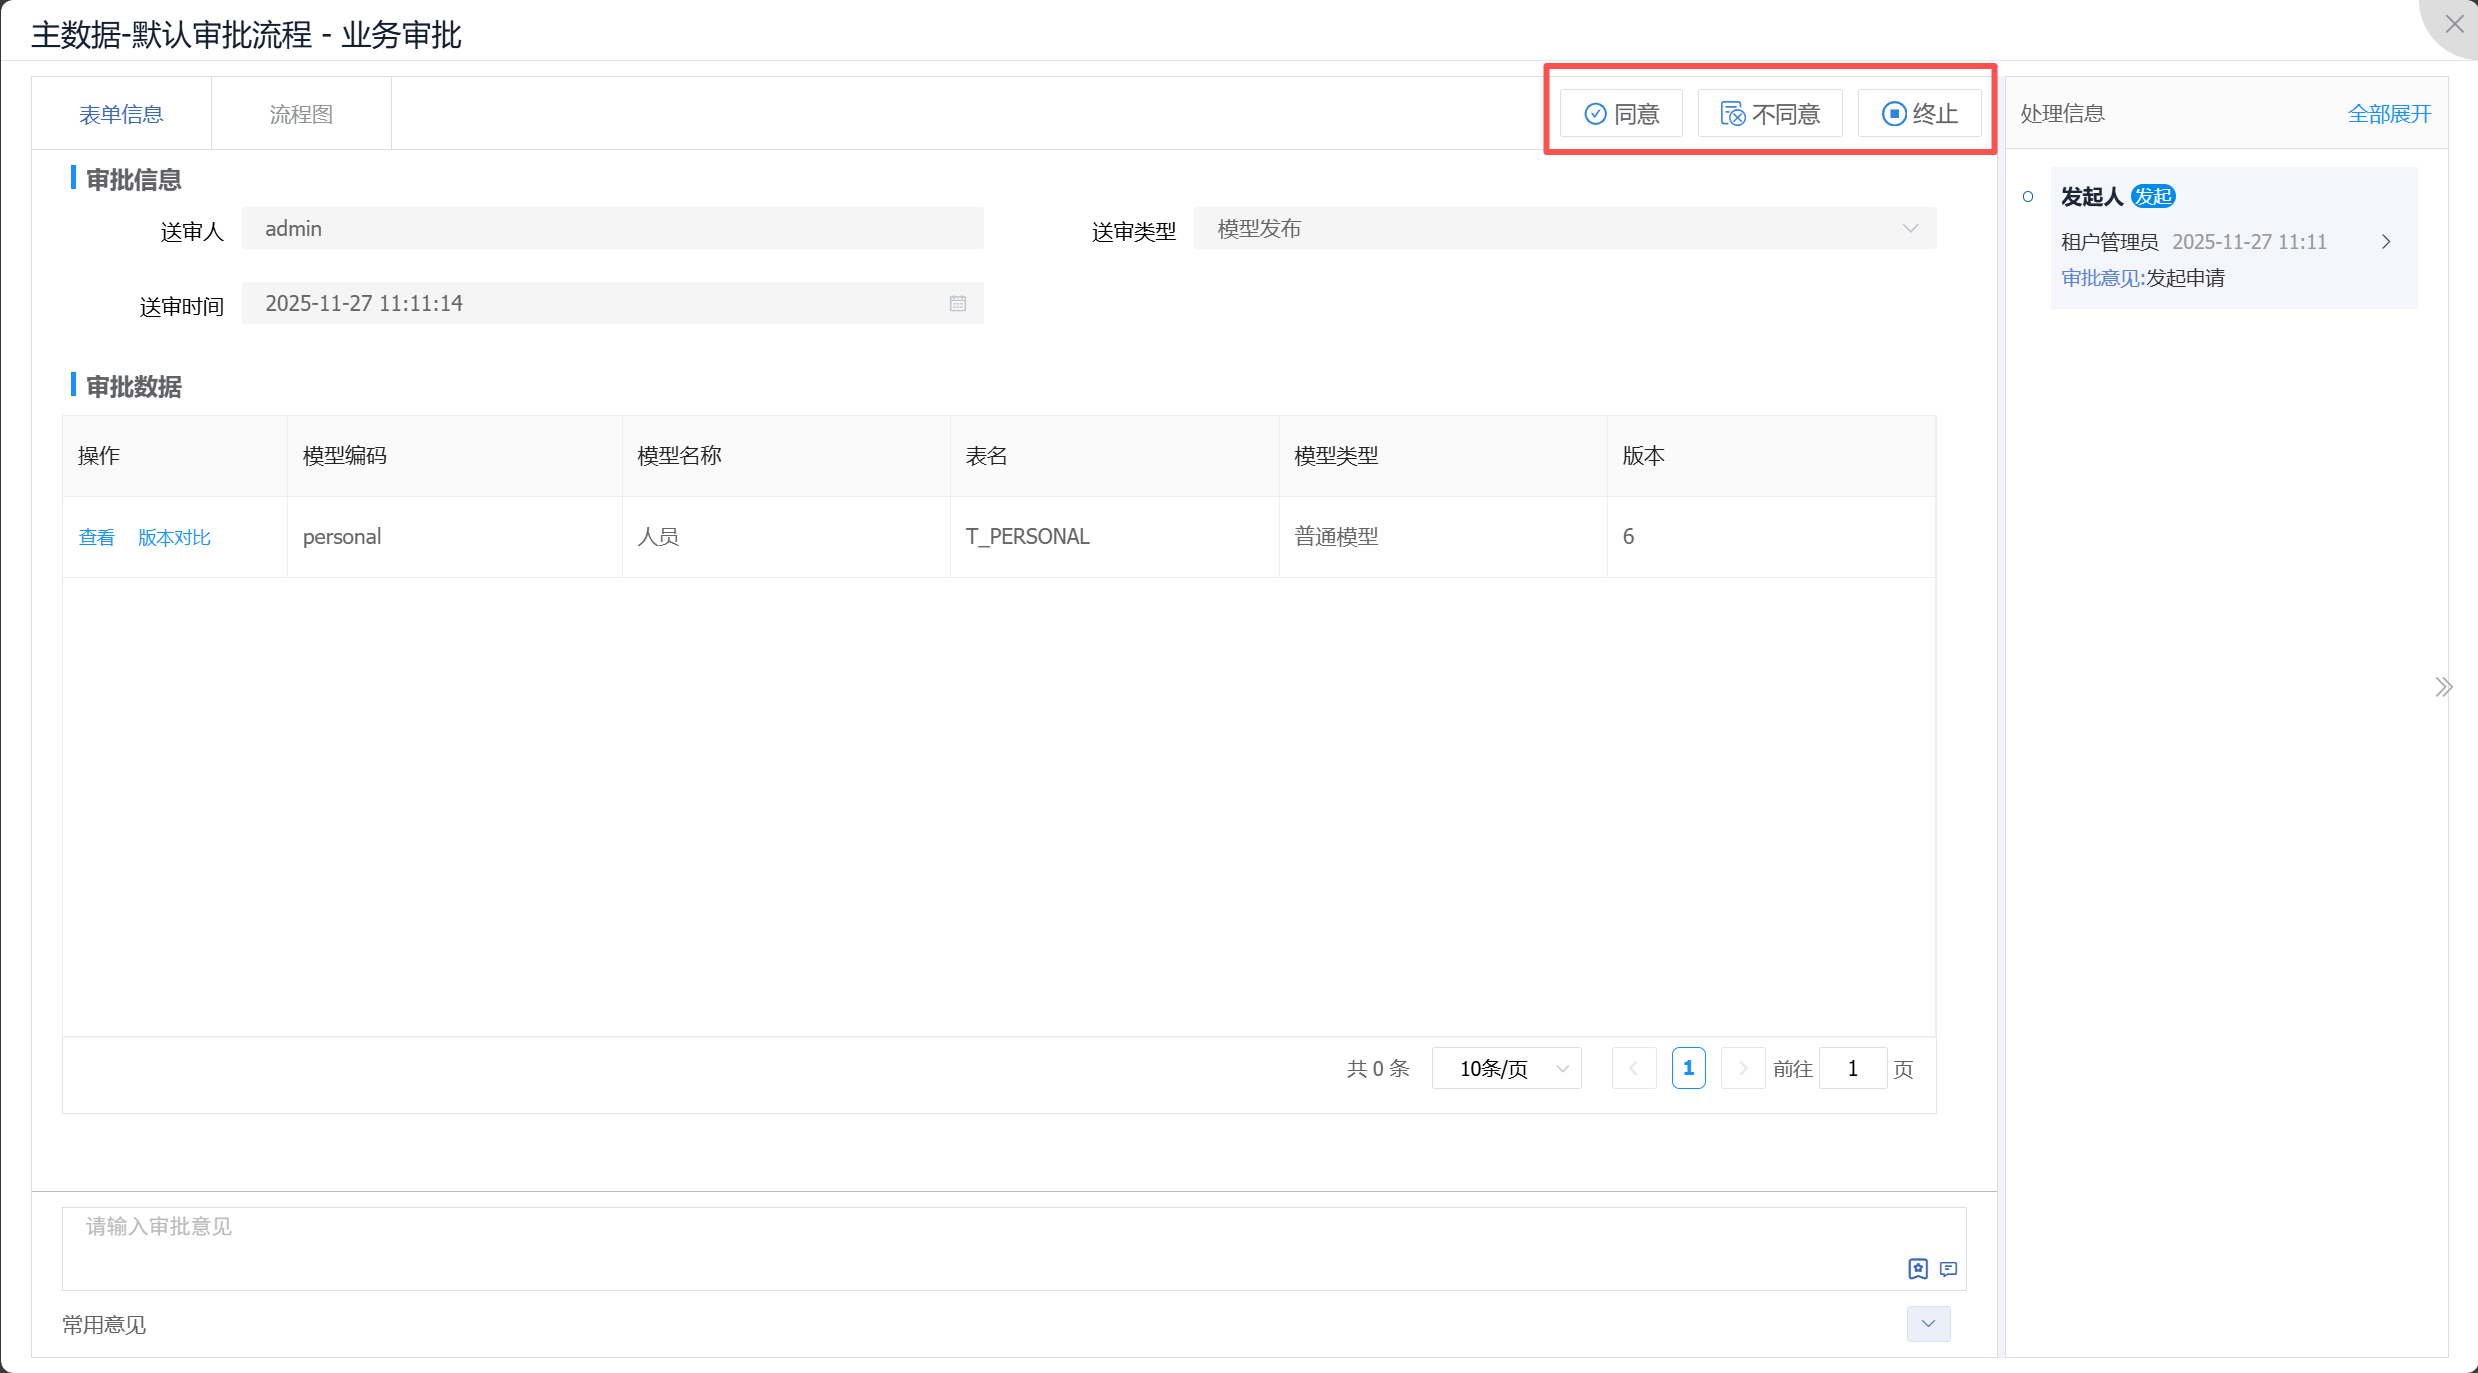Click the 查看 link for personal

pyautogui.click(x=96, y=538)
